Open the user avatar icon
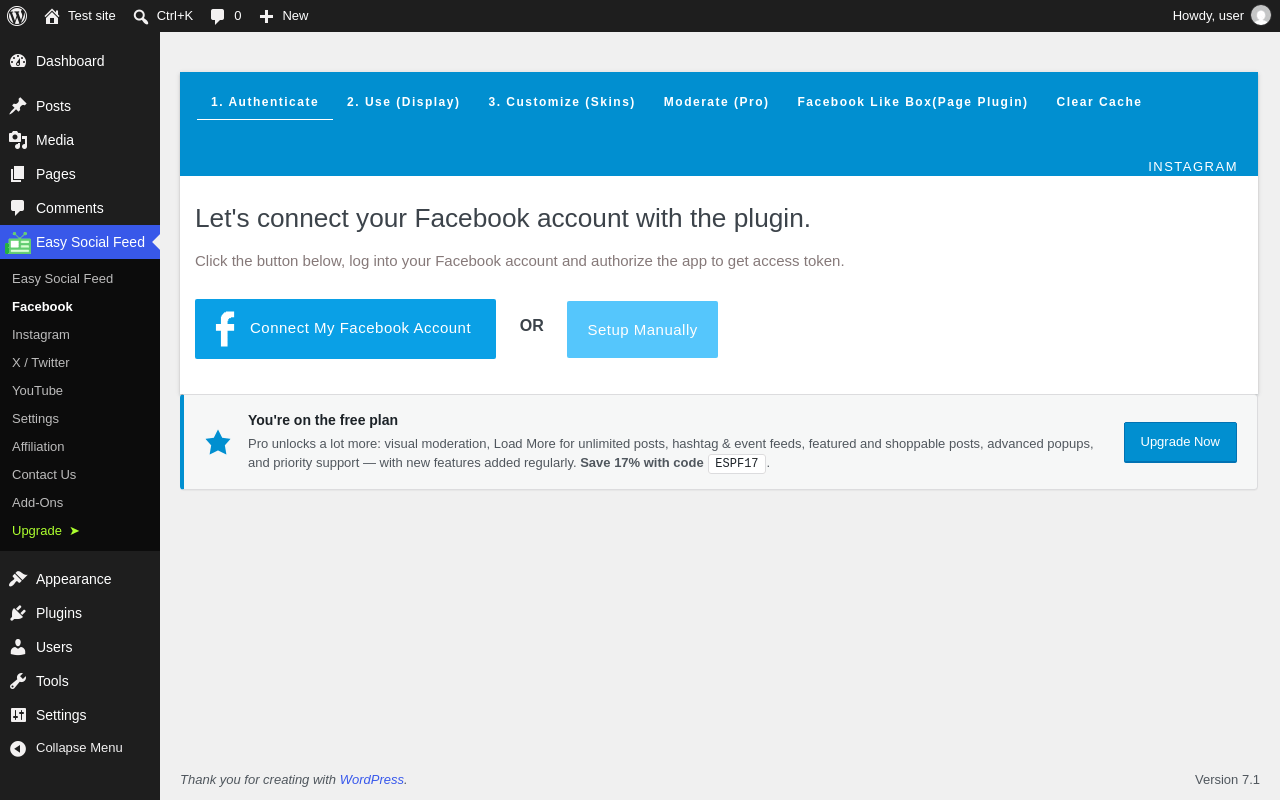This screenshot has height=800, width=1280. pos(1261,16)
